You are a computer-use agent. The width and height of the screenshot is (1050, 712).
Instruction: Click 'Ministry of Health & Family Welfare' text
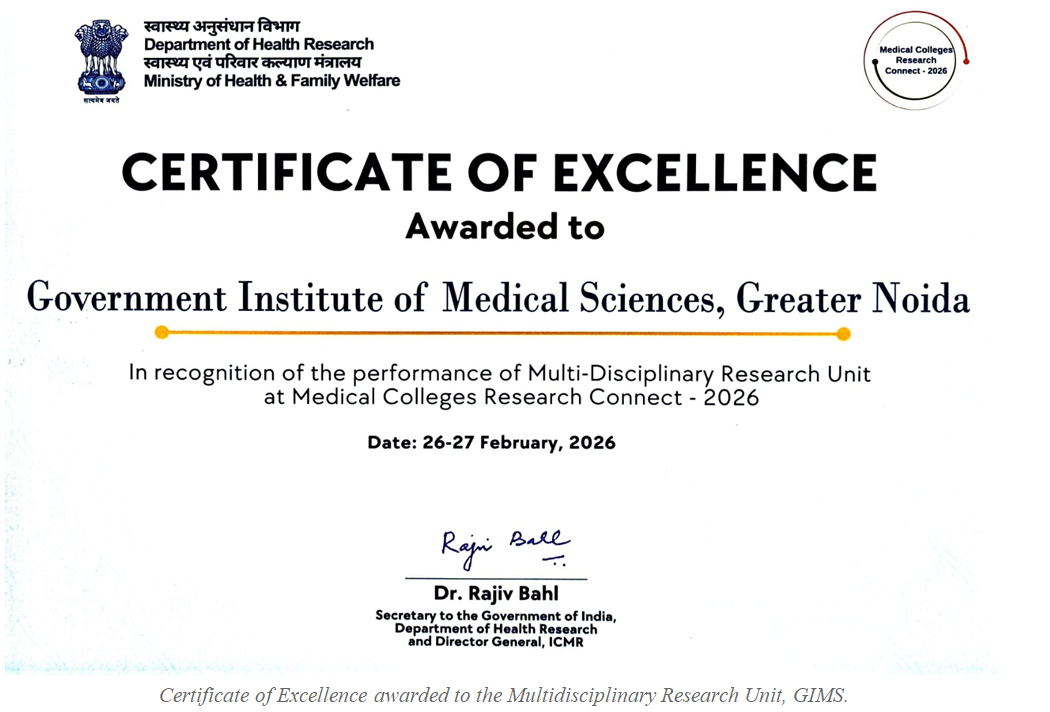coord(271,81)
